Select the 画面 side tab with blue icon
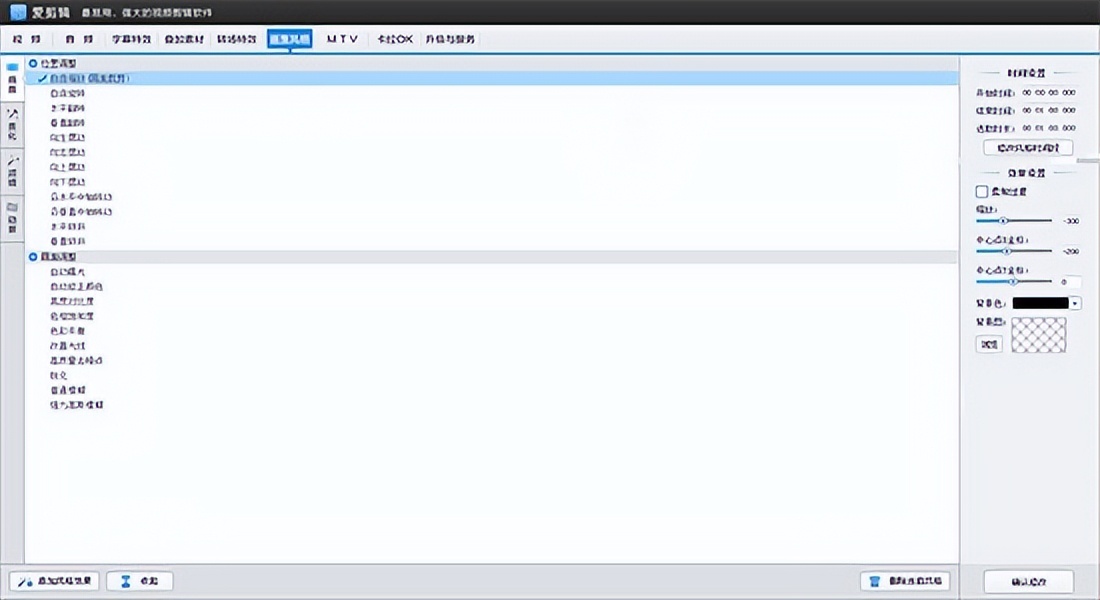This screenshot has height=600, width=1100. click(x=12, y=78)
